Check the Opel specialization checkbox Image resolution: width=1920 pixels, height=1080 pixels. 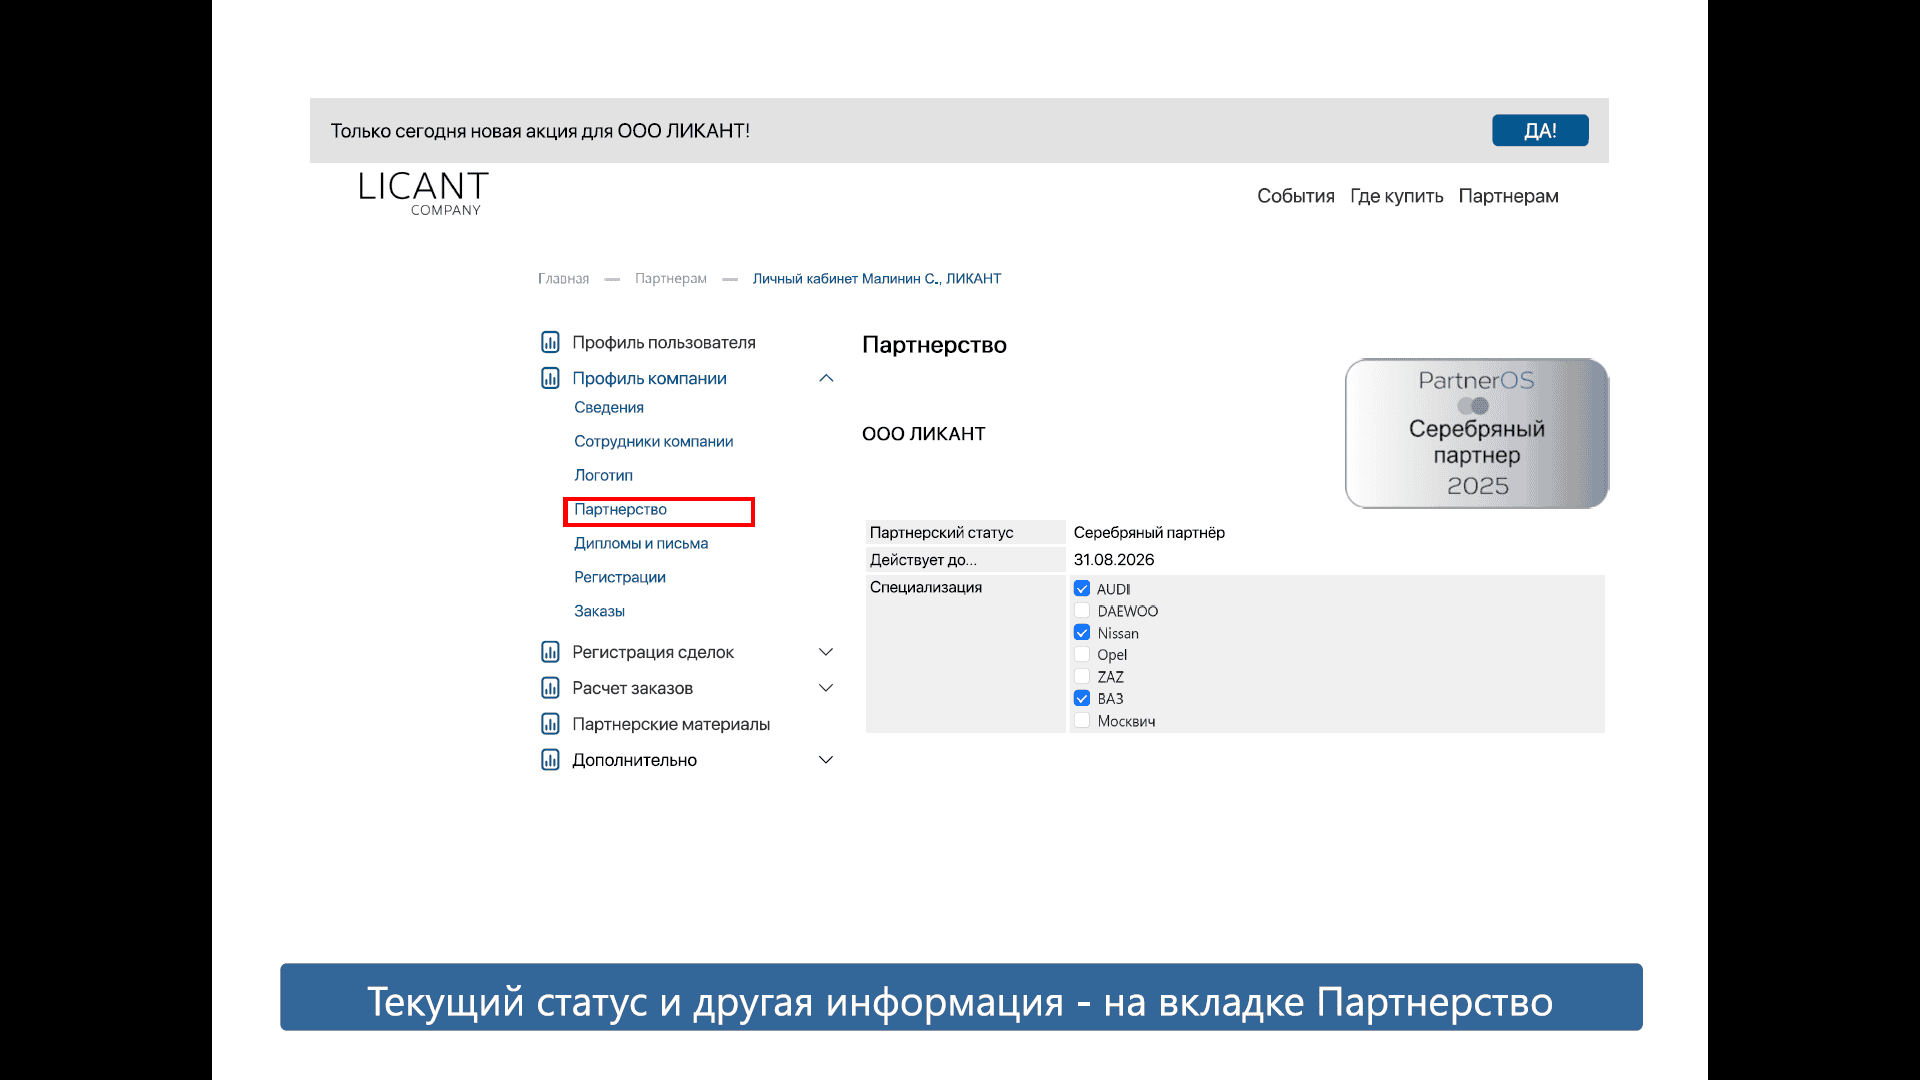click(x=1082, y=655)
